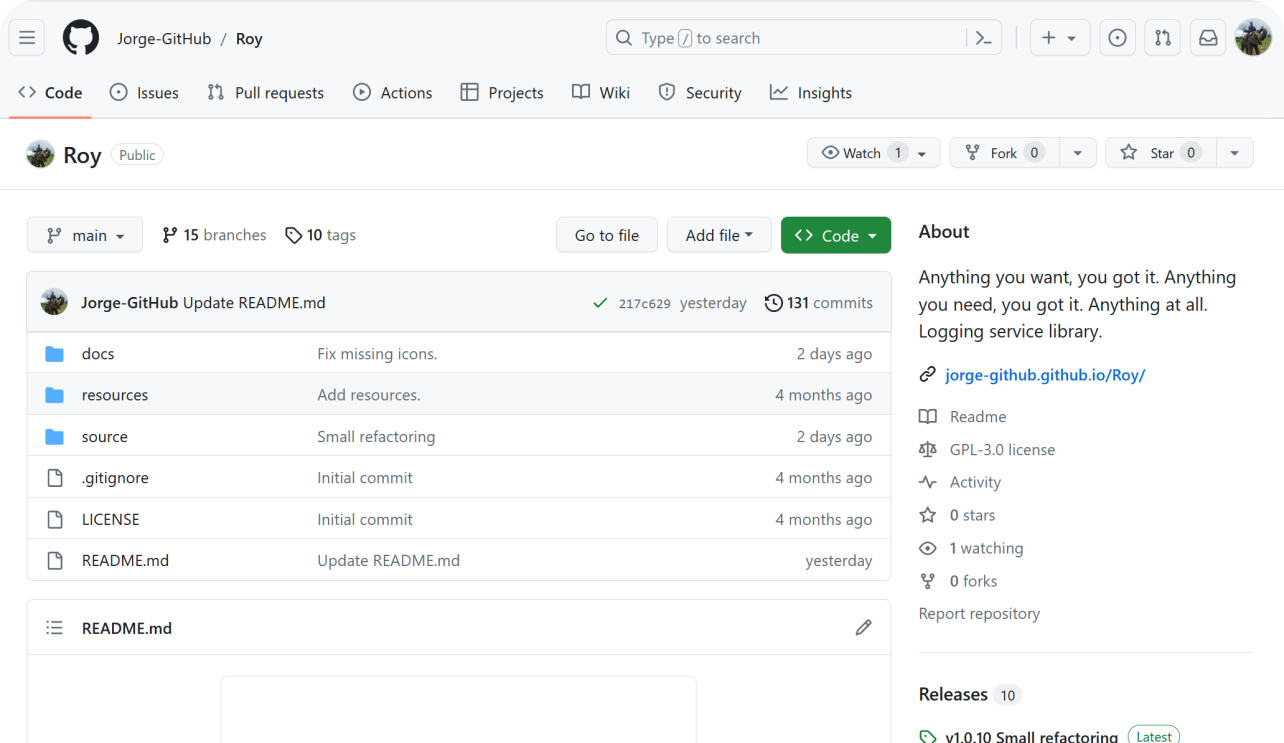Viewport: 1284px width, 743px height.
Task: Open the main branch selector dropdown
Action: point(85,235)
